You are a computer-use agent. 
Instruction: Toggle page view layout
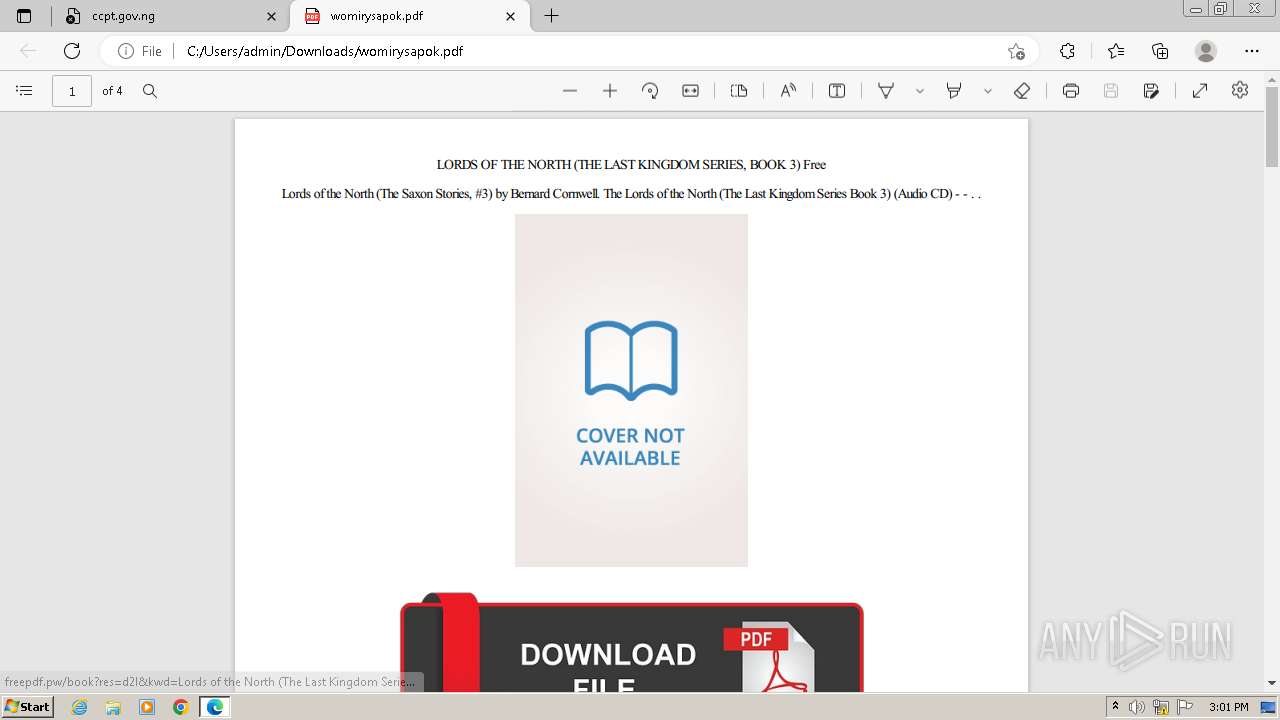(739, 91)
